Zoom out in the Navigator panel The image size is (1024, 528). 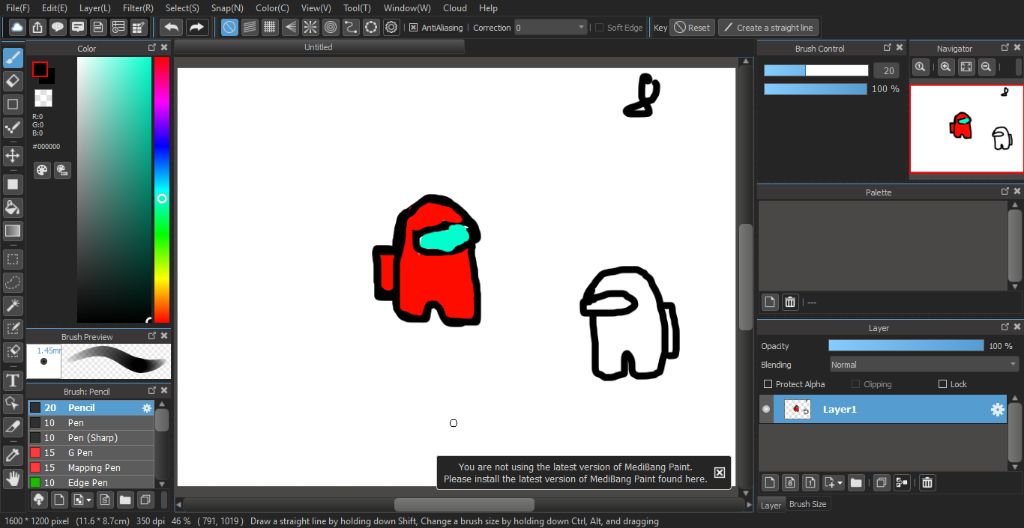[x=986, y=67]
